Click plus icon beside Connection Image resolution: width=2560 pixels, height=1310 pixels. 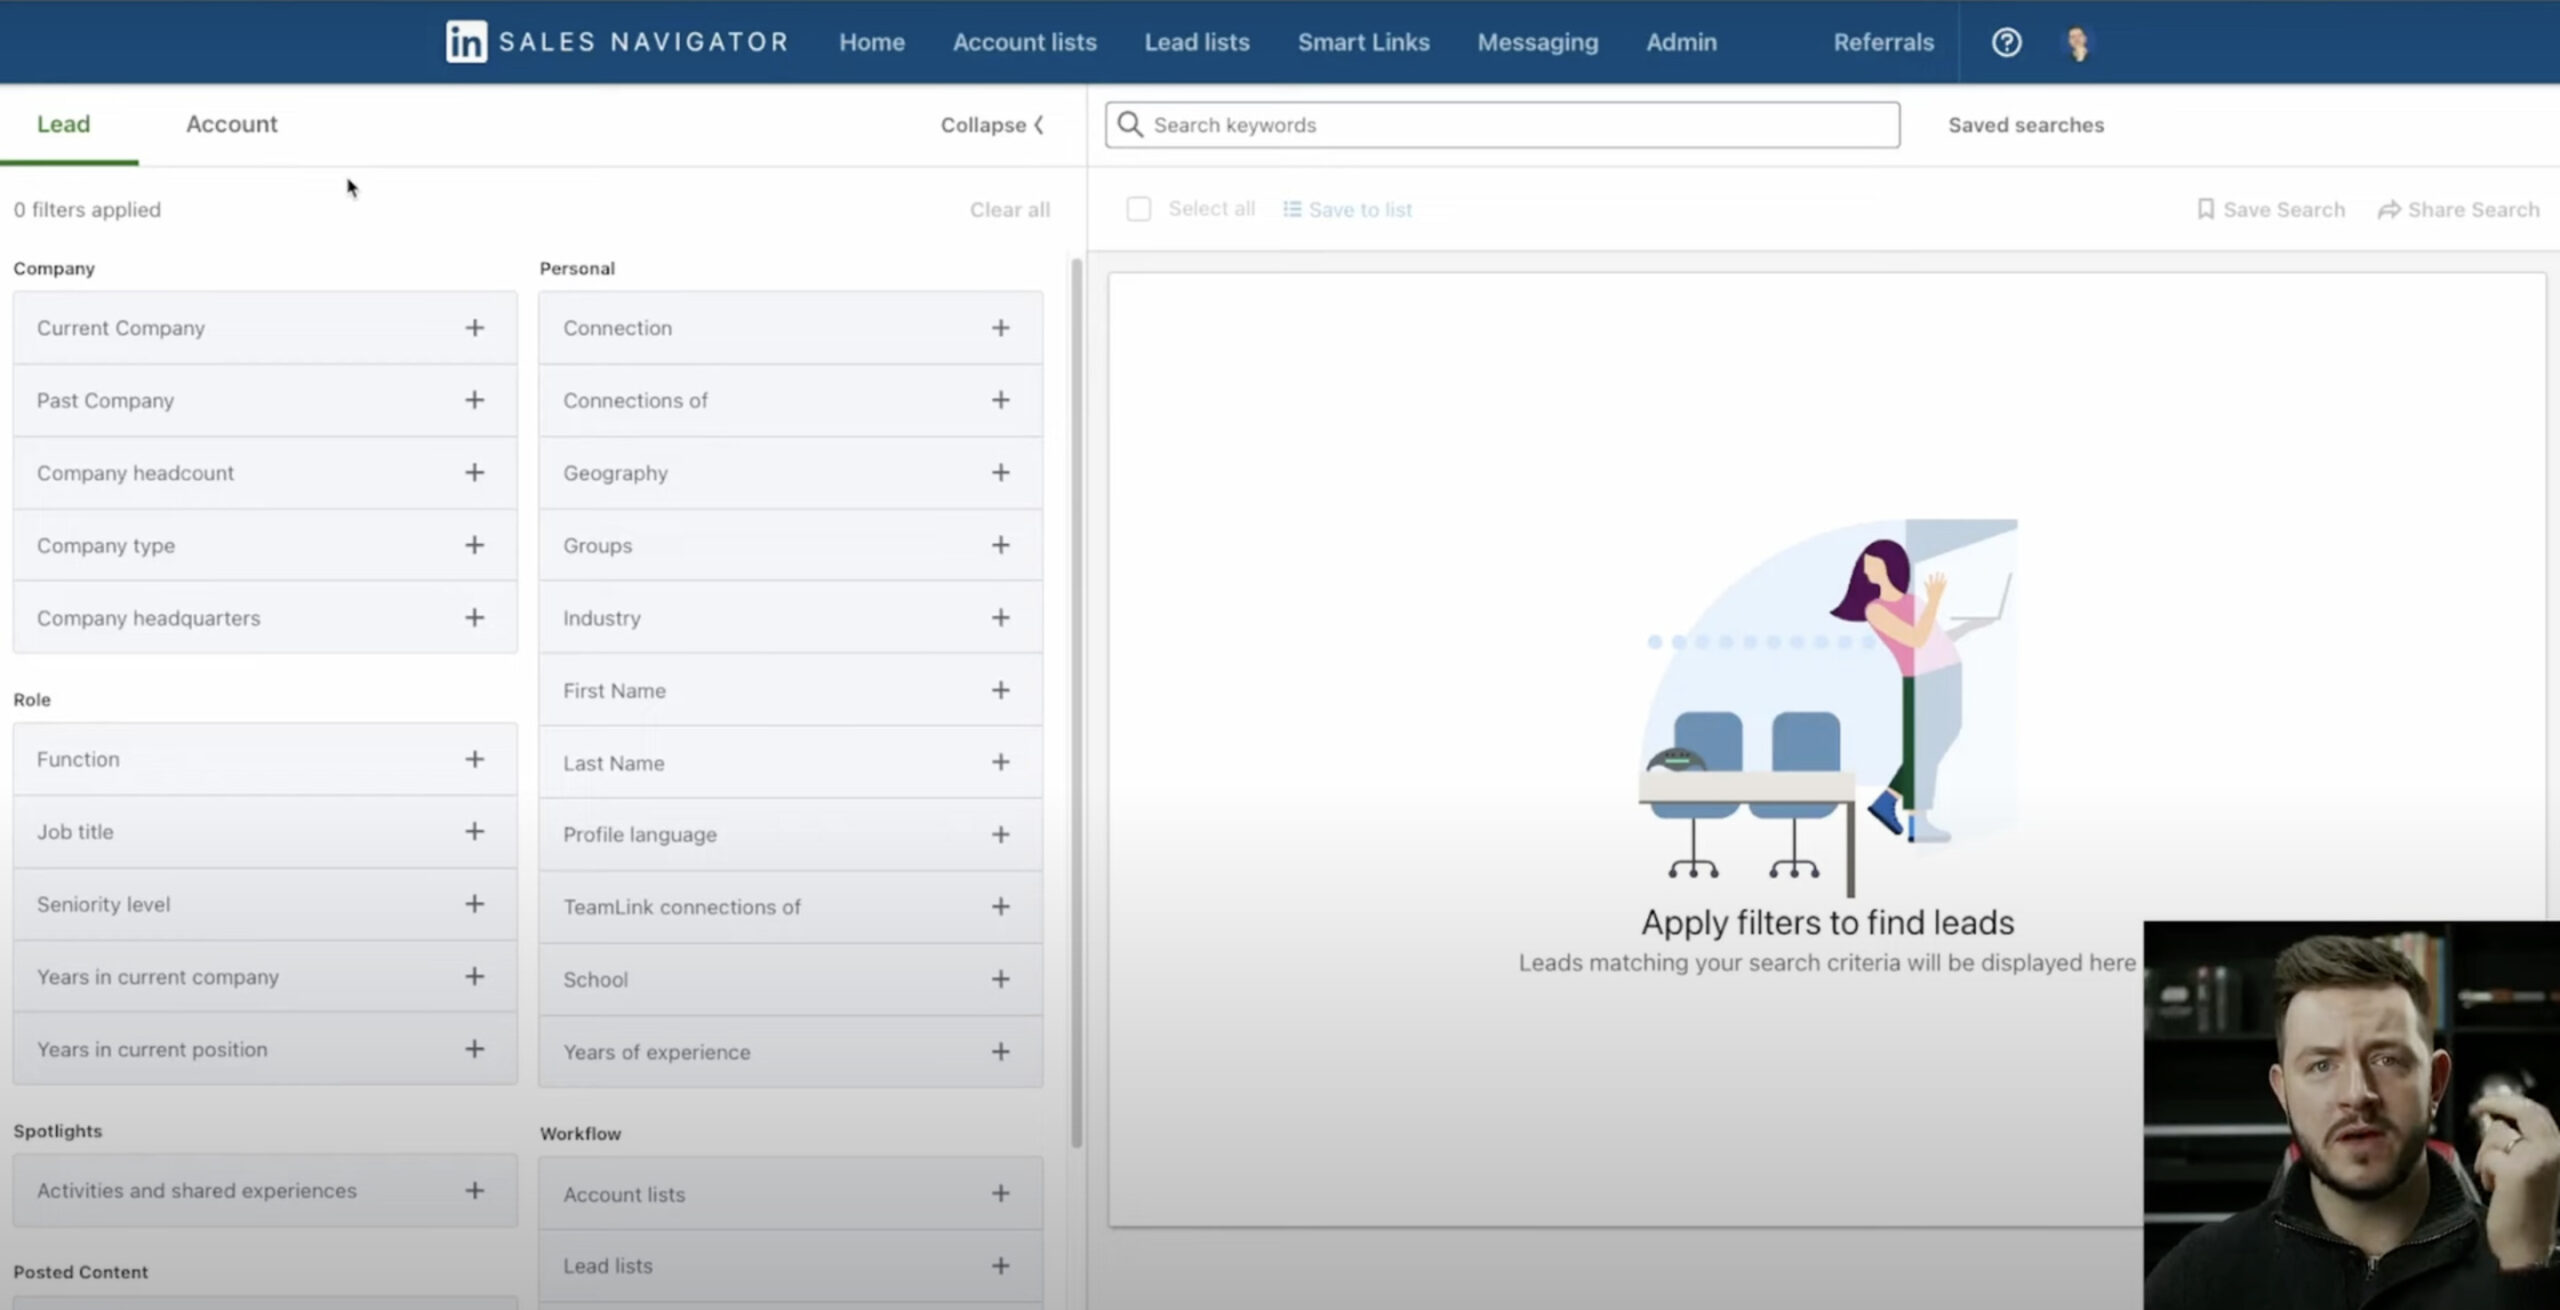[x=1001, y=328]
